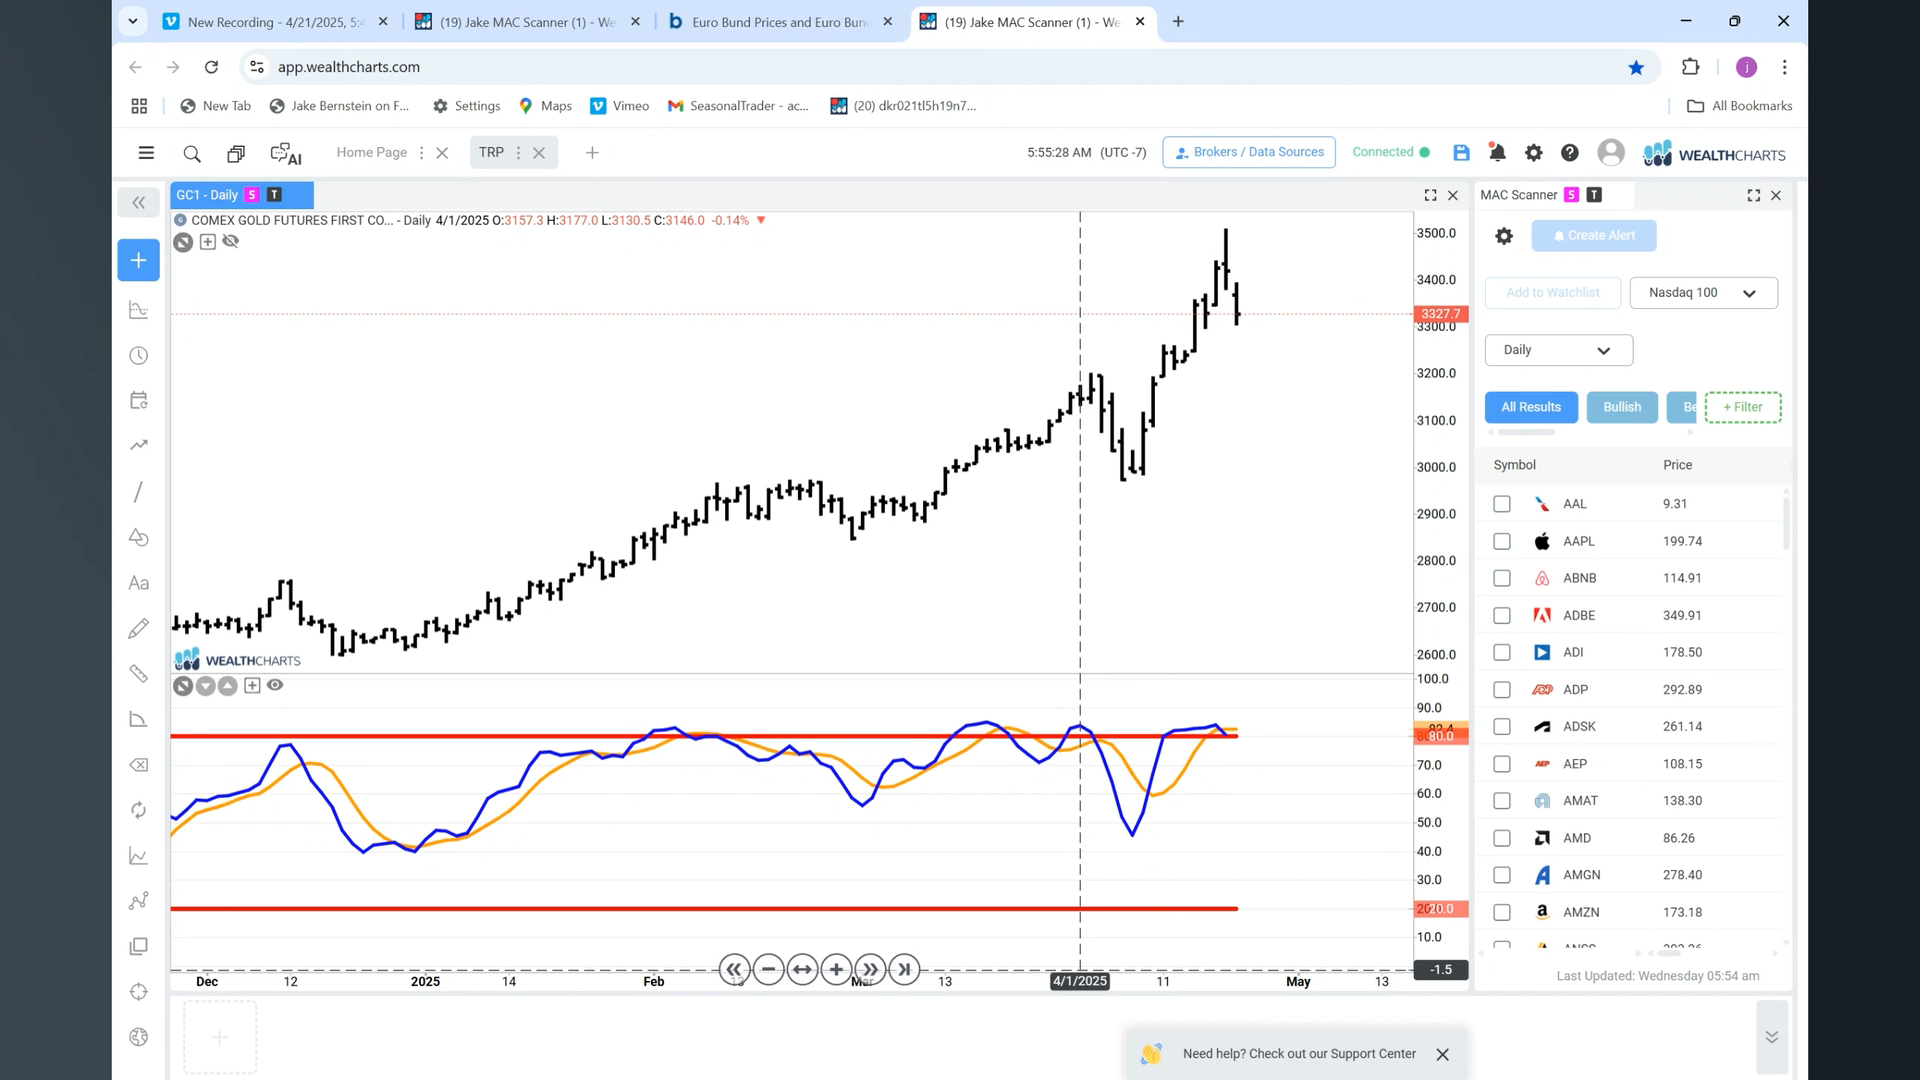Screen dimensions: 1920x1080
Task: Open All Bookmarks folder
Action: (x=1740, y=106)
